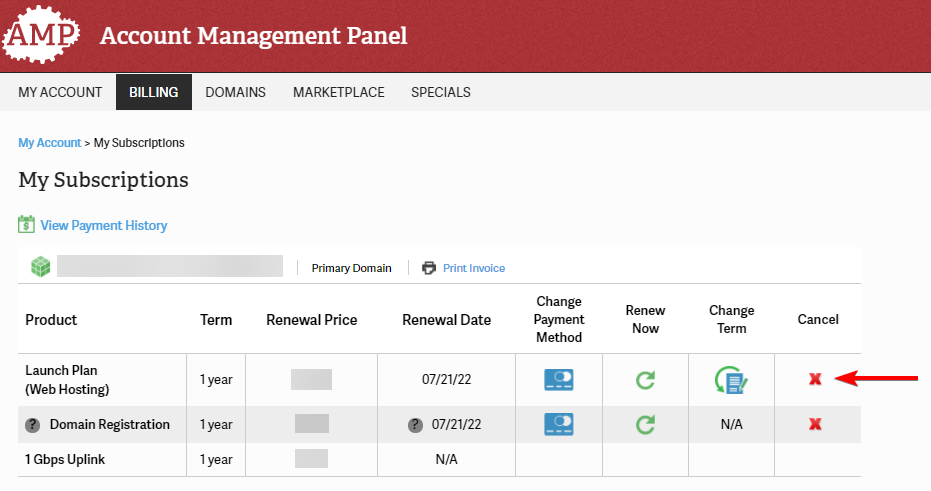Click the green payment history calendar icon

click(26, 225)
